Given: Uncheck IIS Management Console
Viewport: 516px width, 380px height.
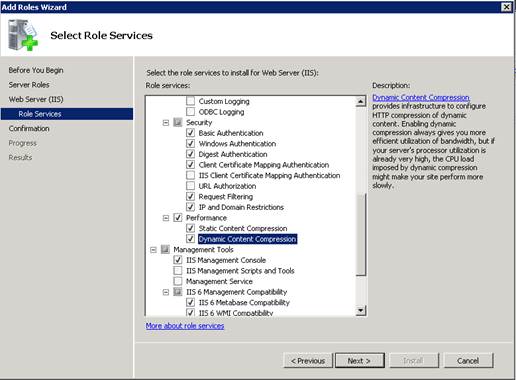Looking at the screenshot, I should coord(178,260).
